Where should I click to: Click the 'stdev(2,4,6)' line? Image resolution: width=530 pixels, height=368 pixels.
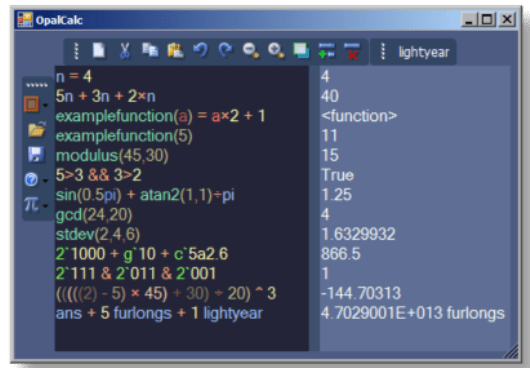[98, 234]
